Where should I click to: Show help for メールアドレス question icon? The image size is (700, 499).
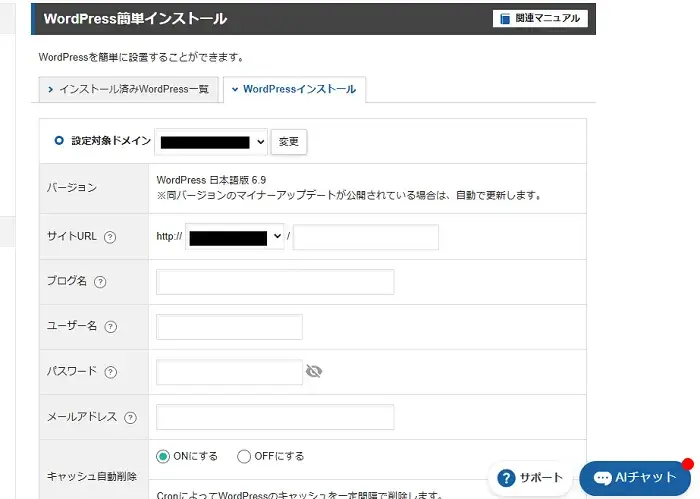pos(130,418)
